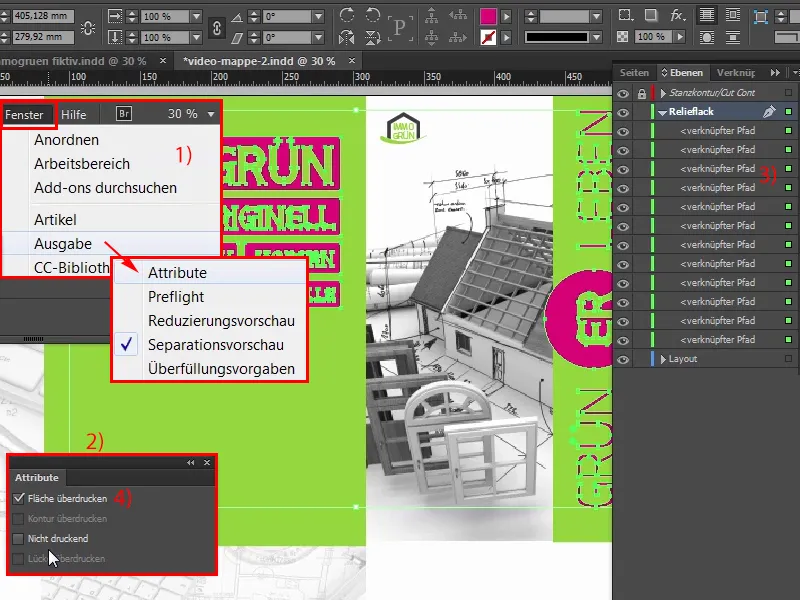Image resolution: width=800 pixels, height=600 pixels.
Task: Show more panel tabs with double arrow
Action: (775, 72)
